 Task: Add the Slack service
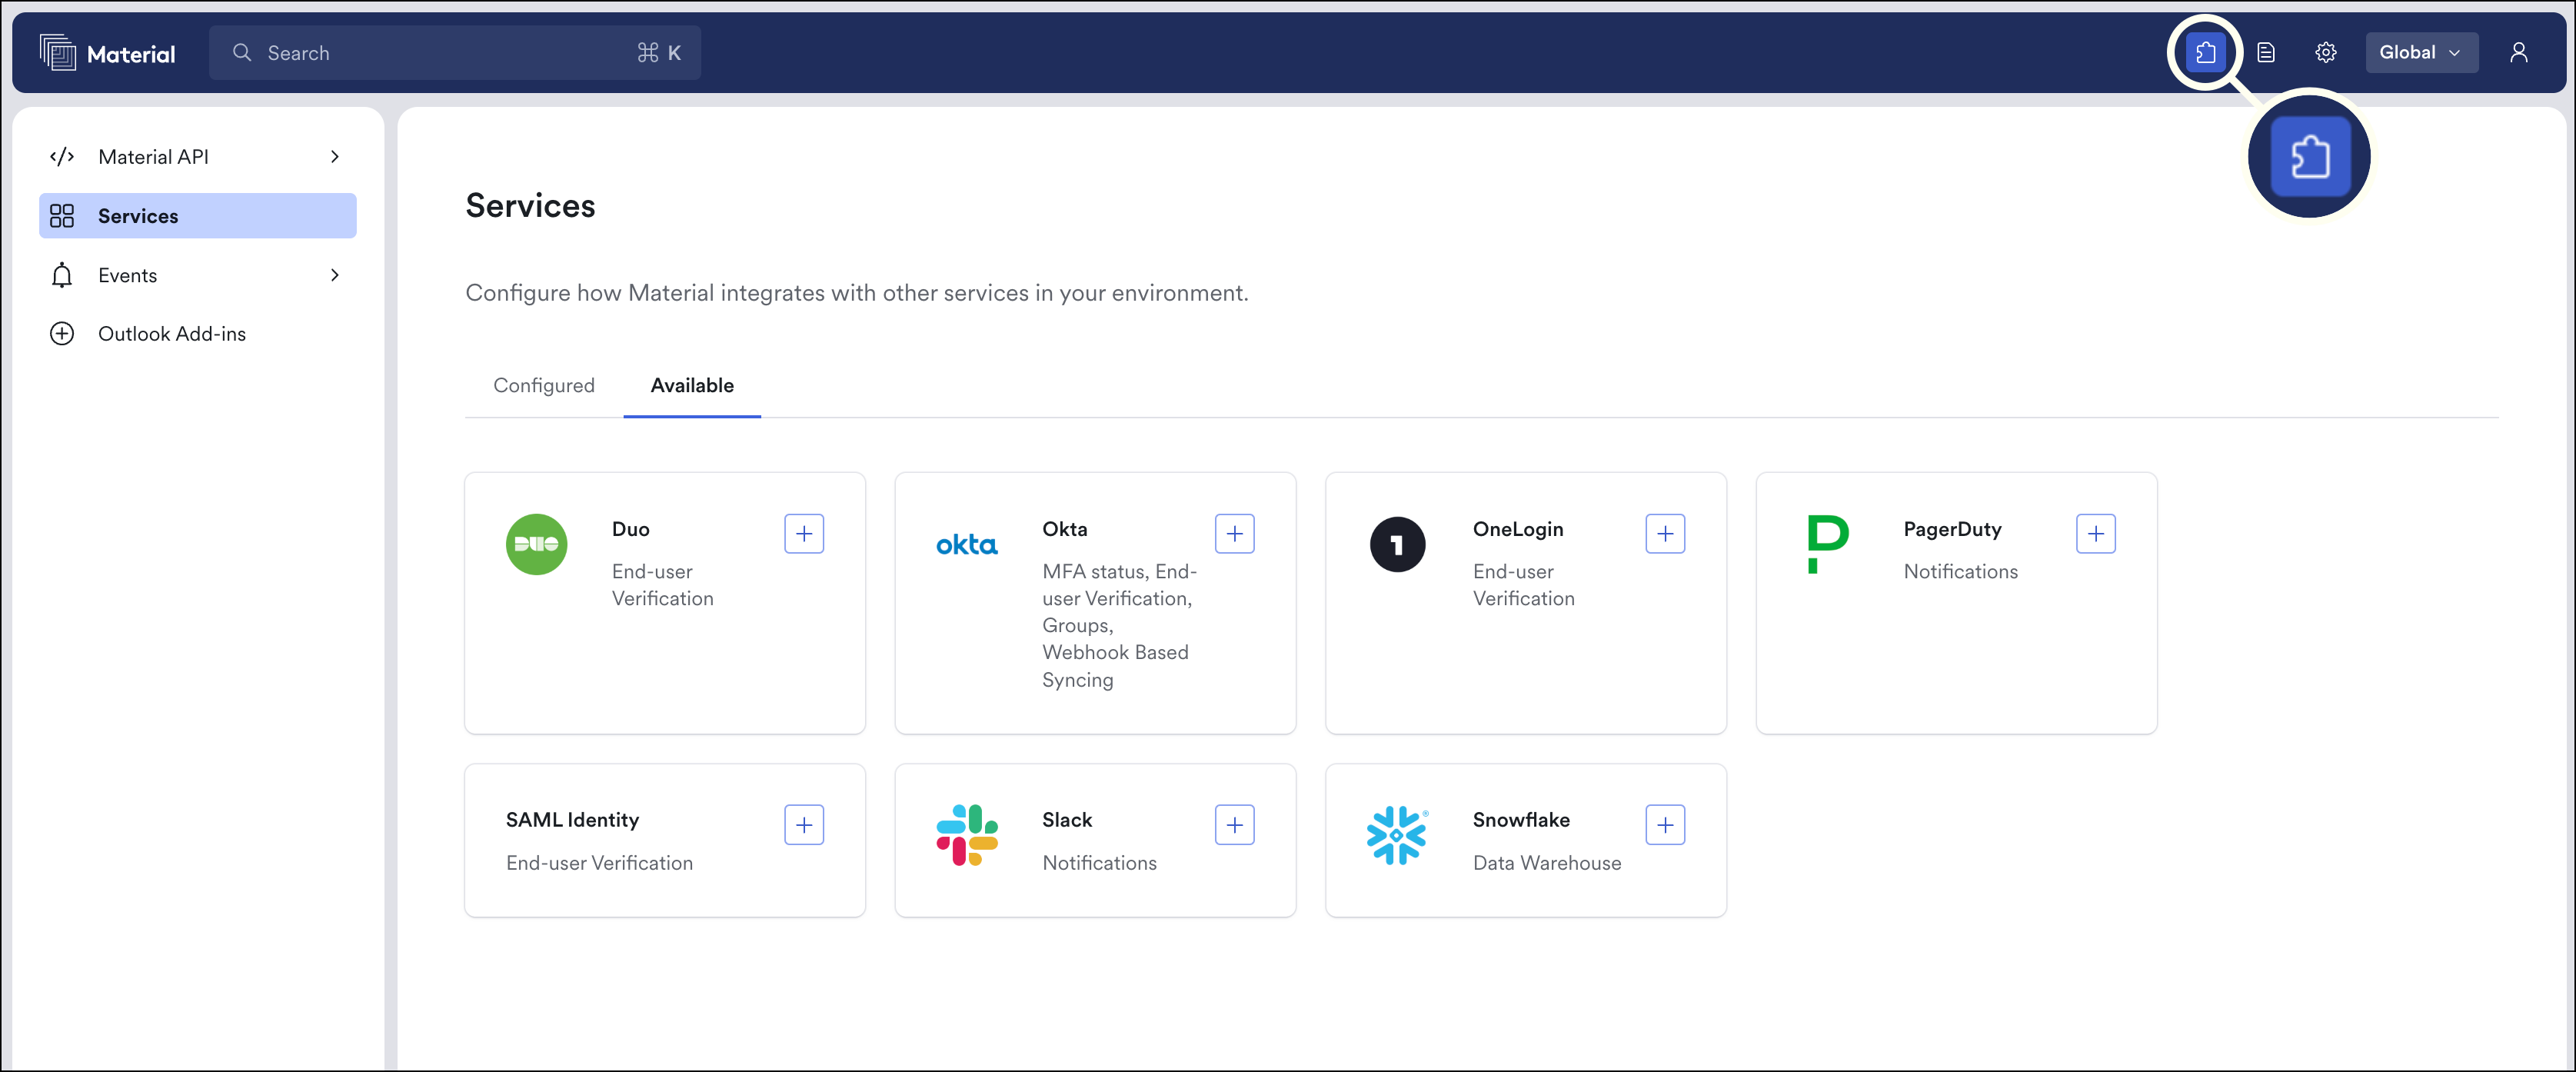pos(1235,825)
